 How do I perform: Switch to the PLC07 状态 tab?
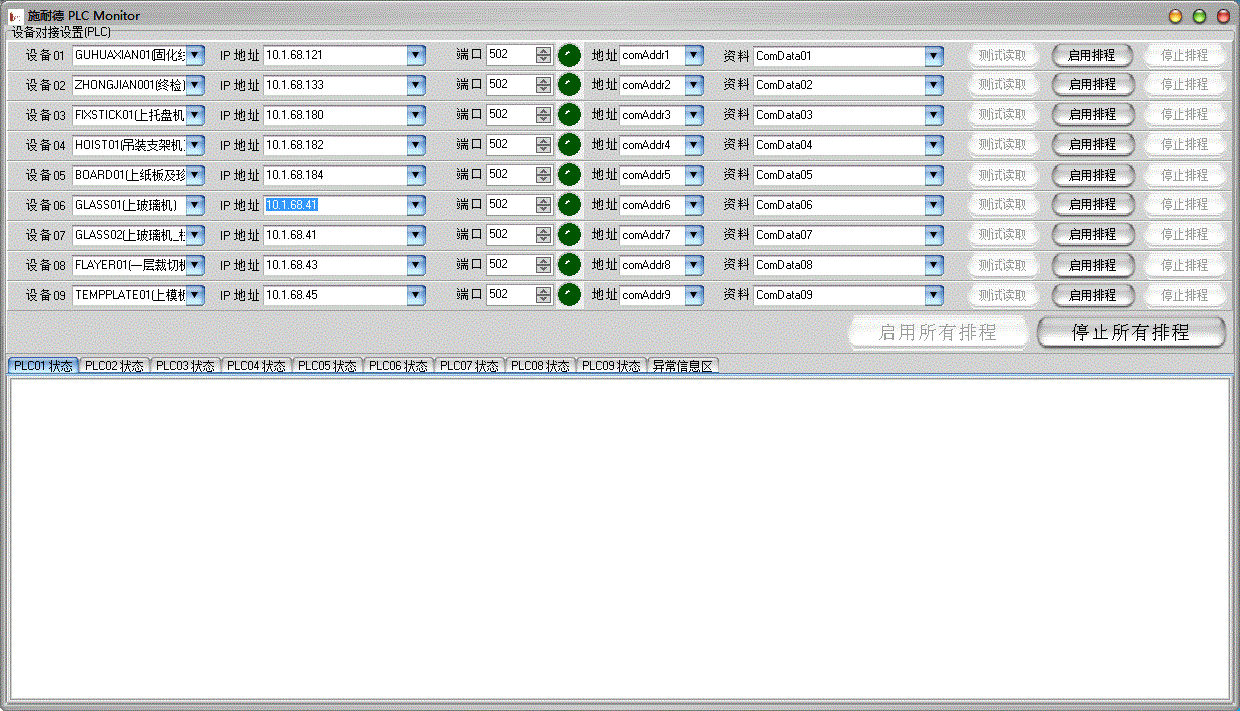click(470, 366)
